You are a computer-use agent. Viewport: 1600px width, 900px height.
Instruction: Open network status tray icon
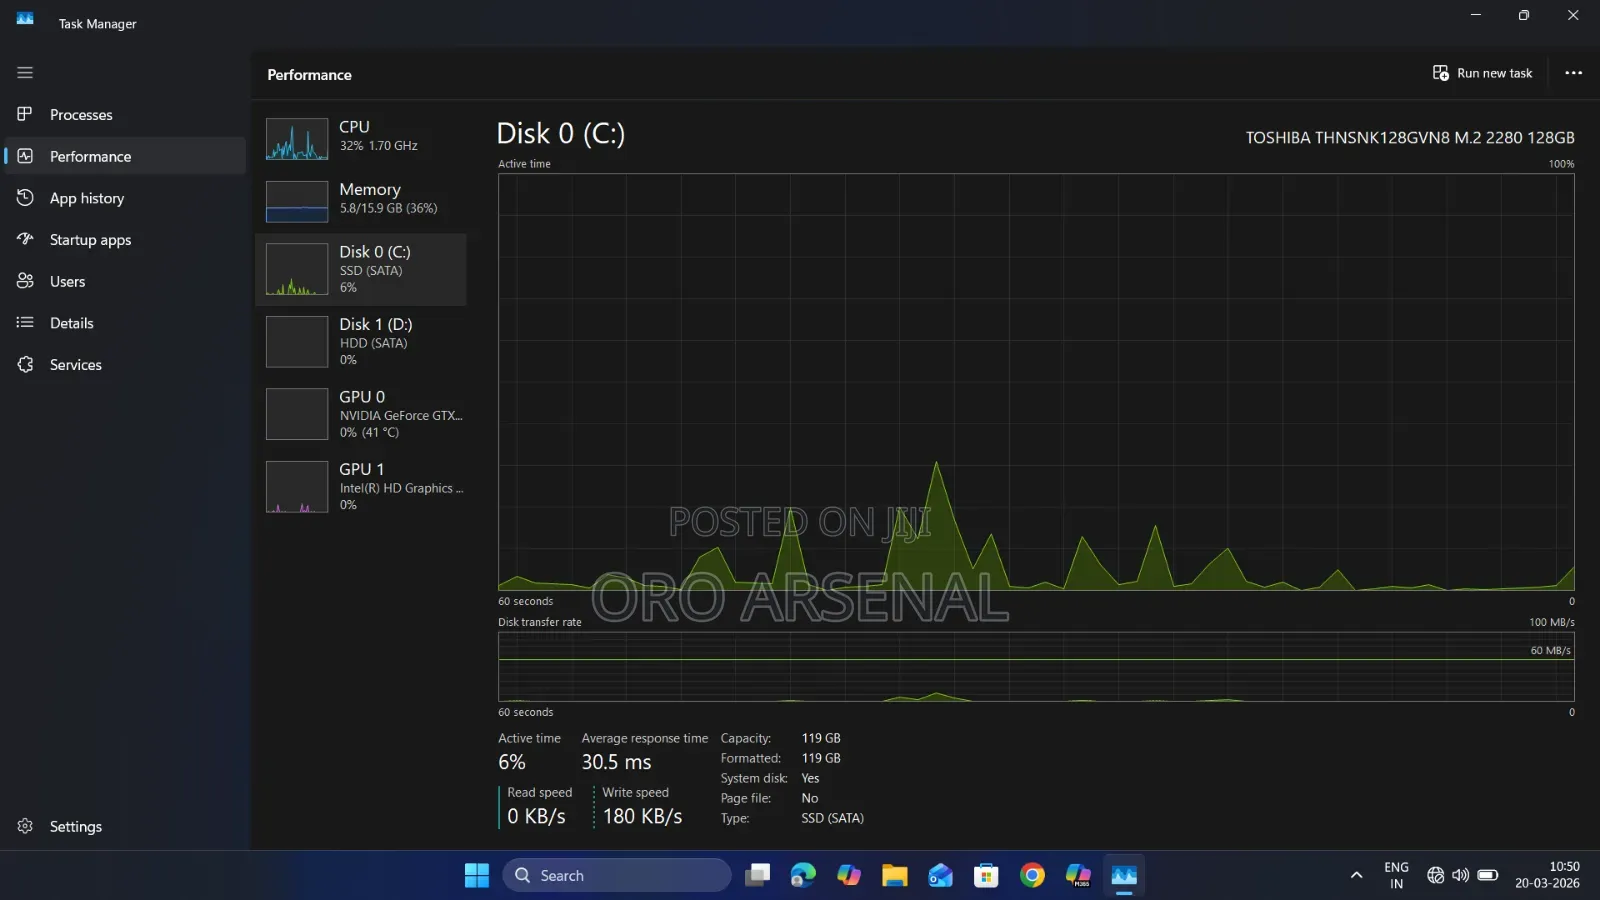pos(1435,875)
